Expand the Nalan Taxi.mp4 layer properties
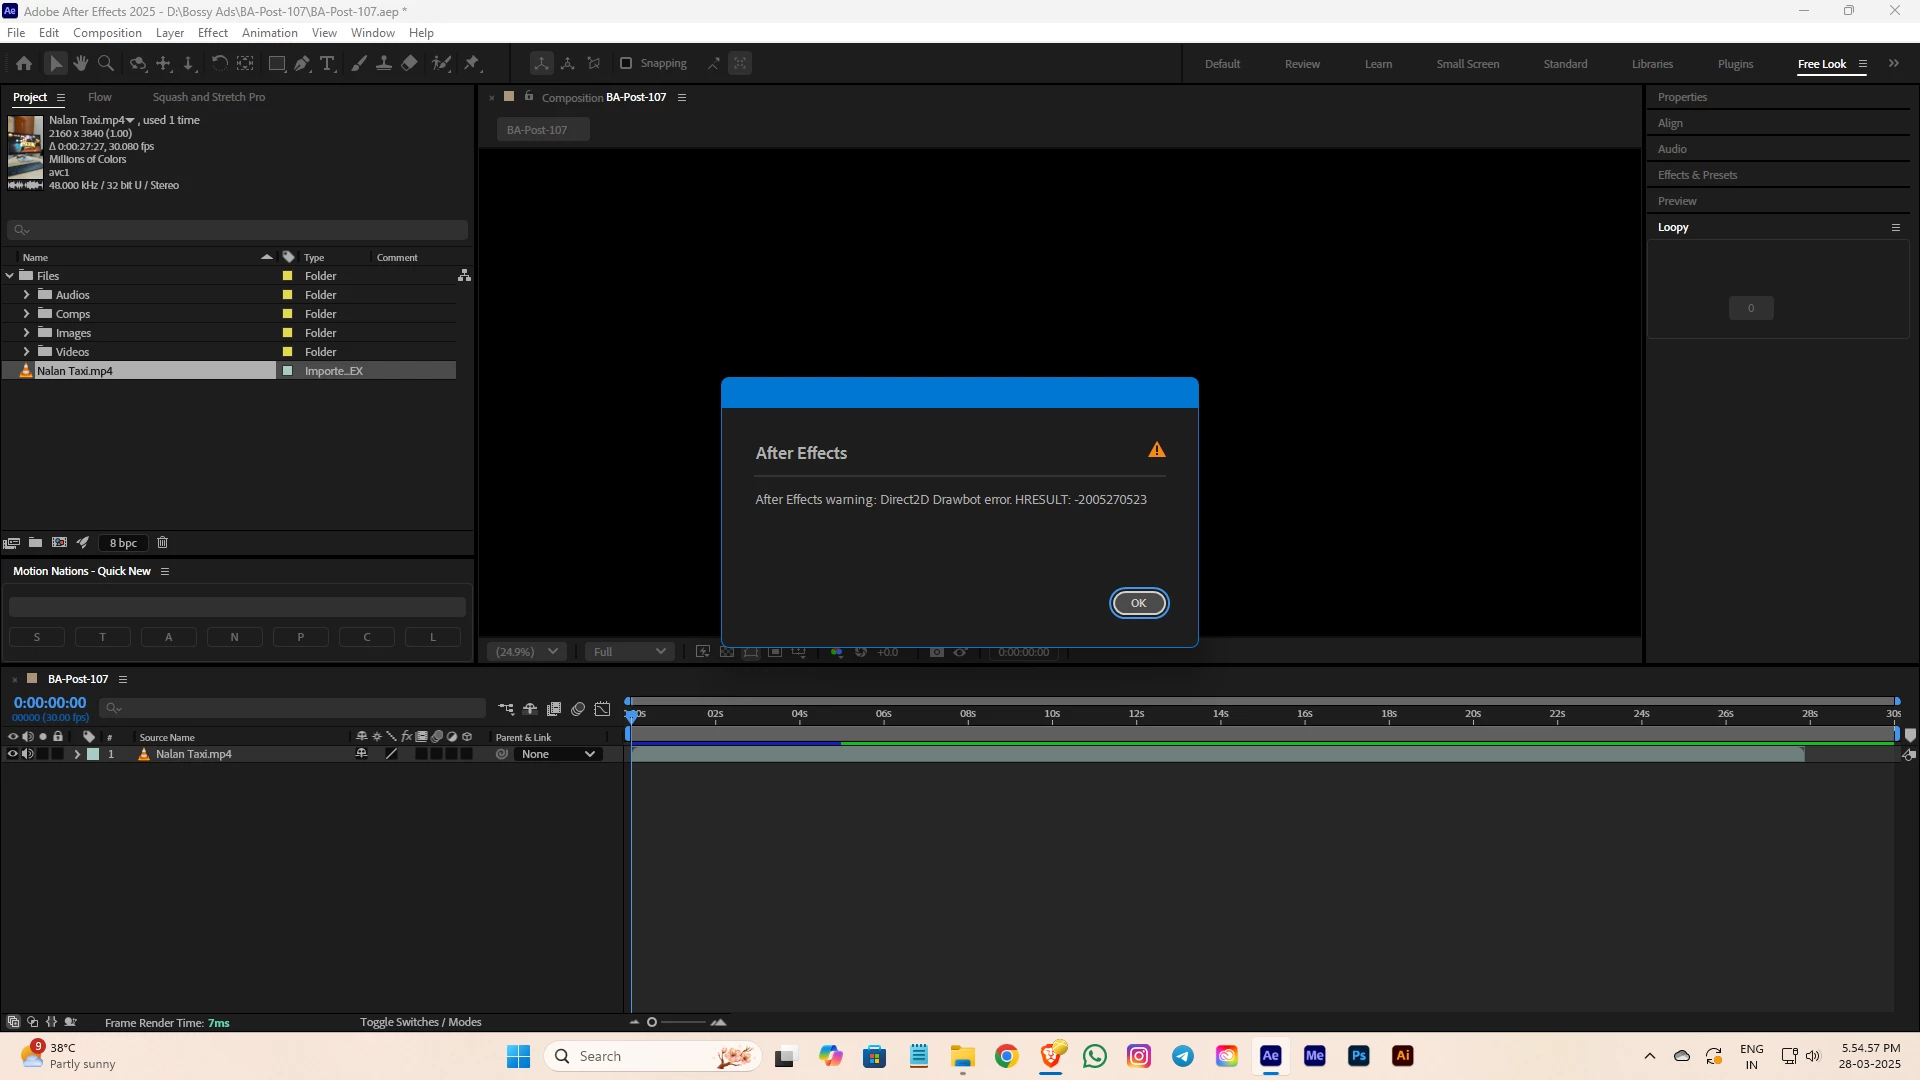The image size is (1920, 1080). (77, 755)
